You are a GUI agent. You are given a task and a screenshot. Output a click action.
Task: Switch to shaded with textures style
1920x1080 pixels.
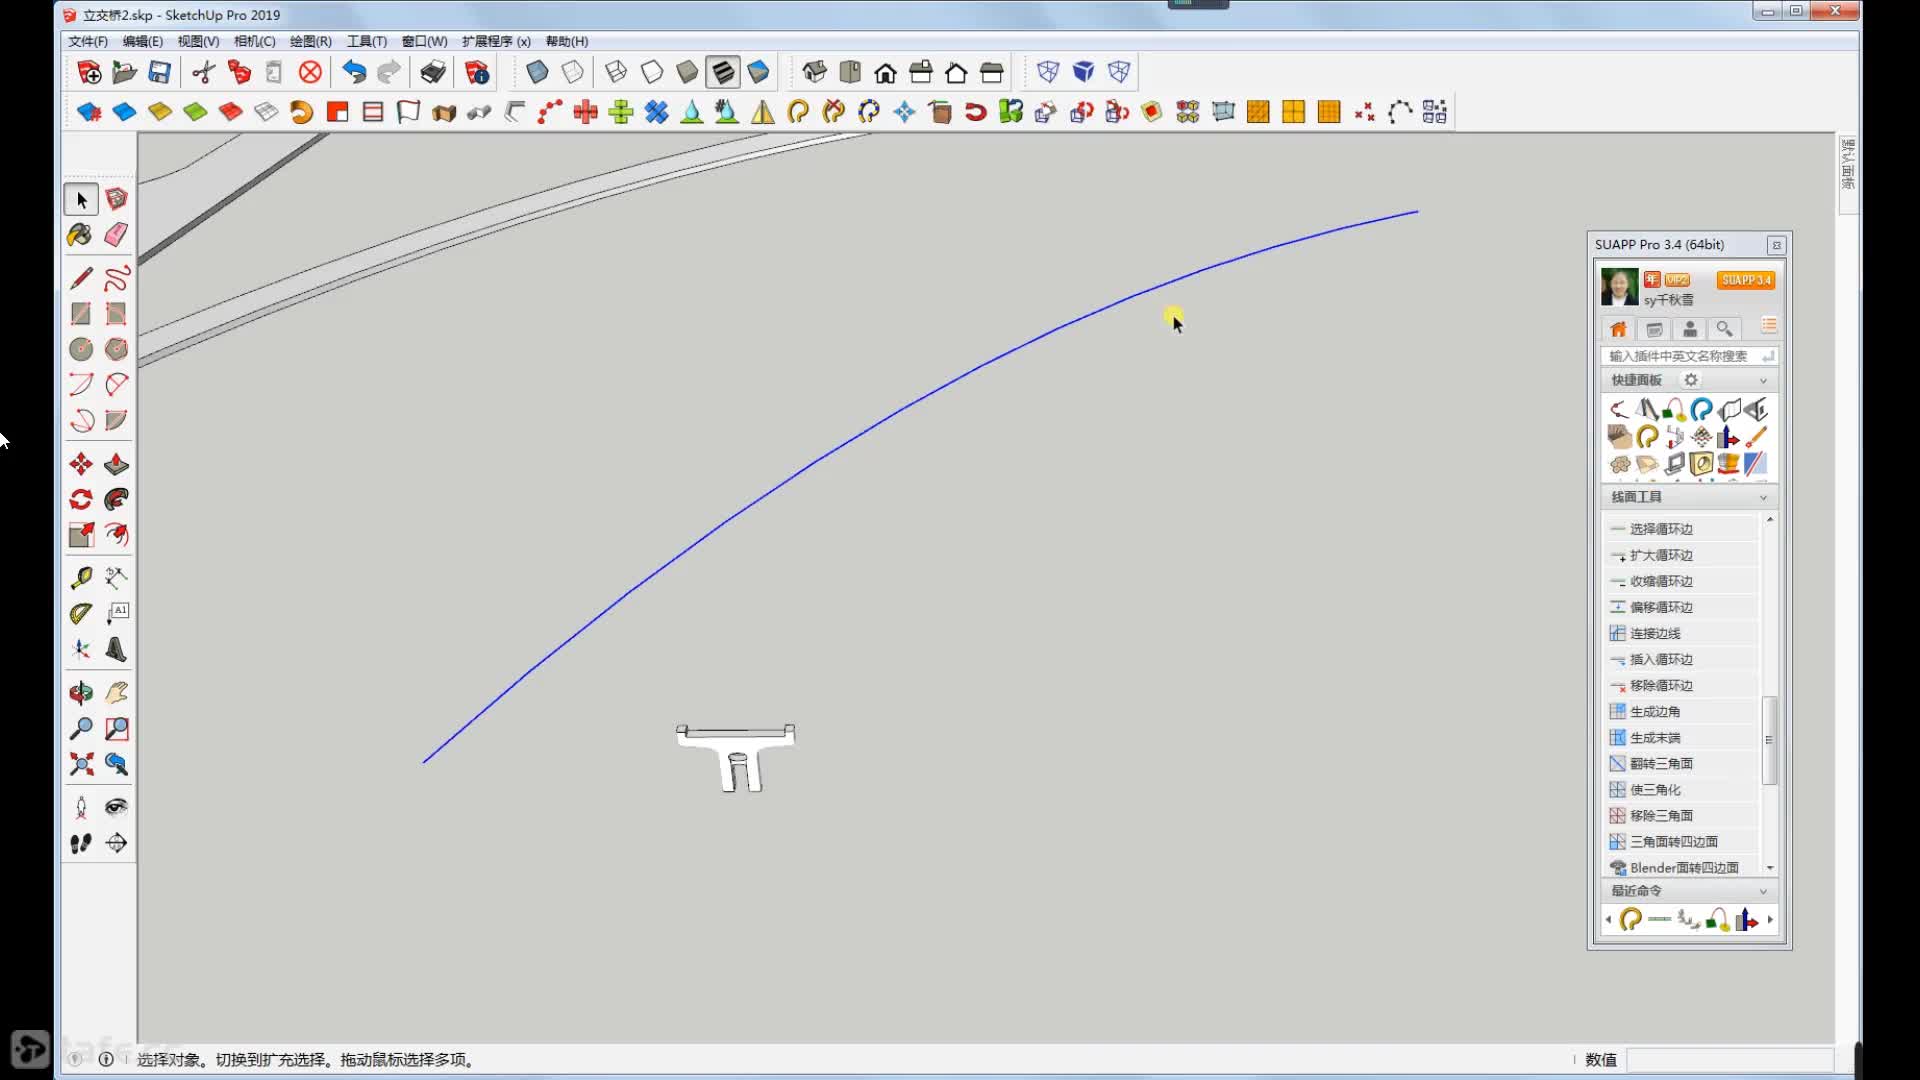(723, 72)
